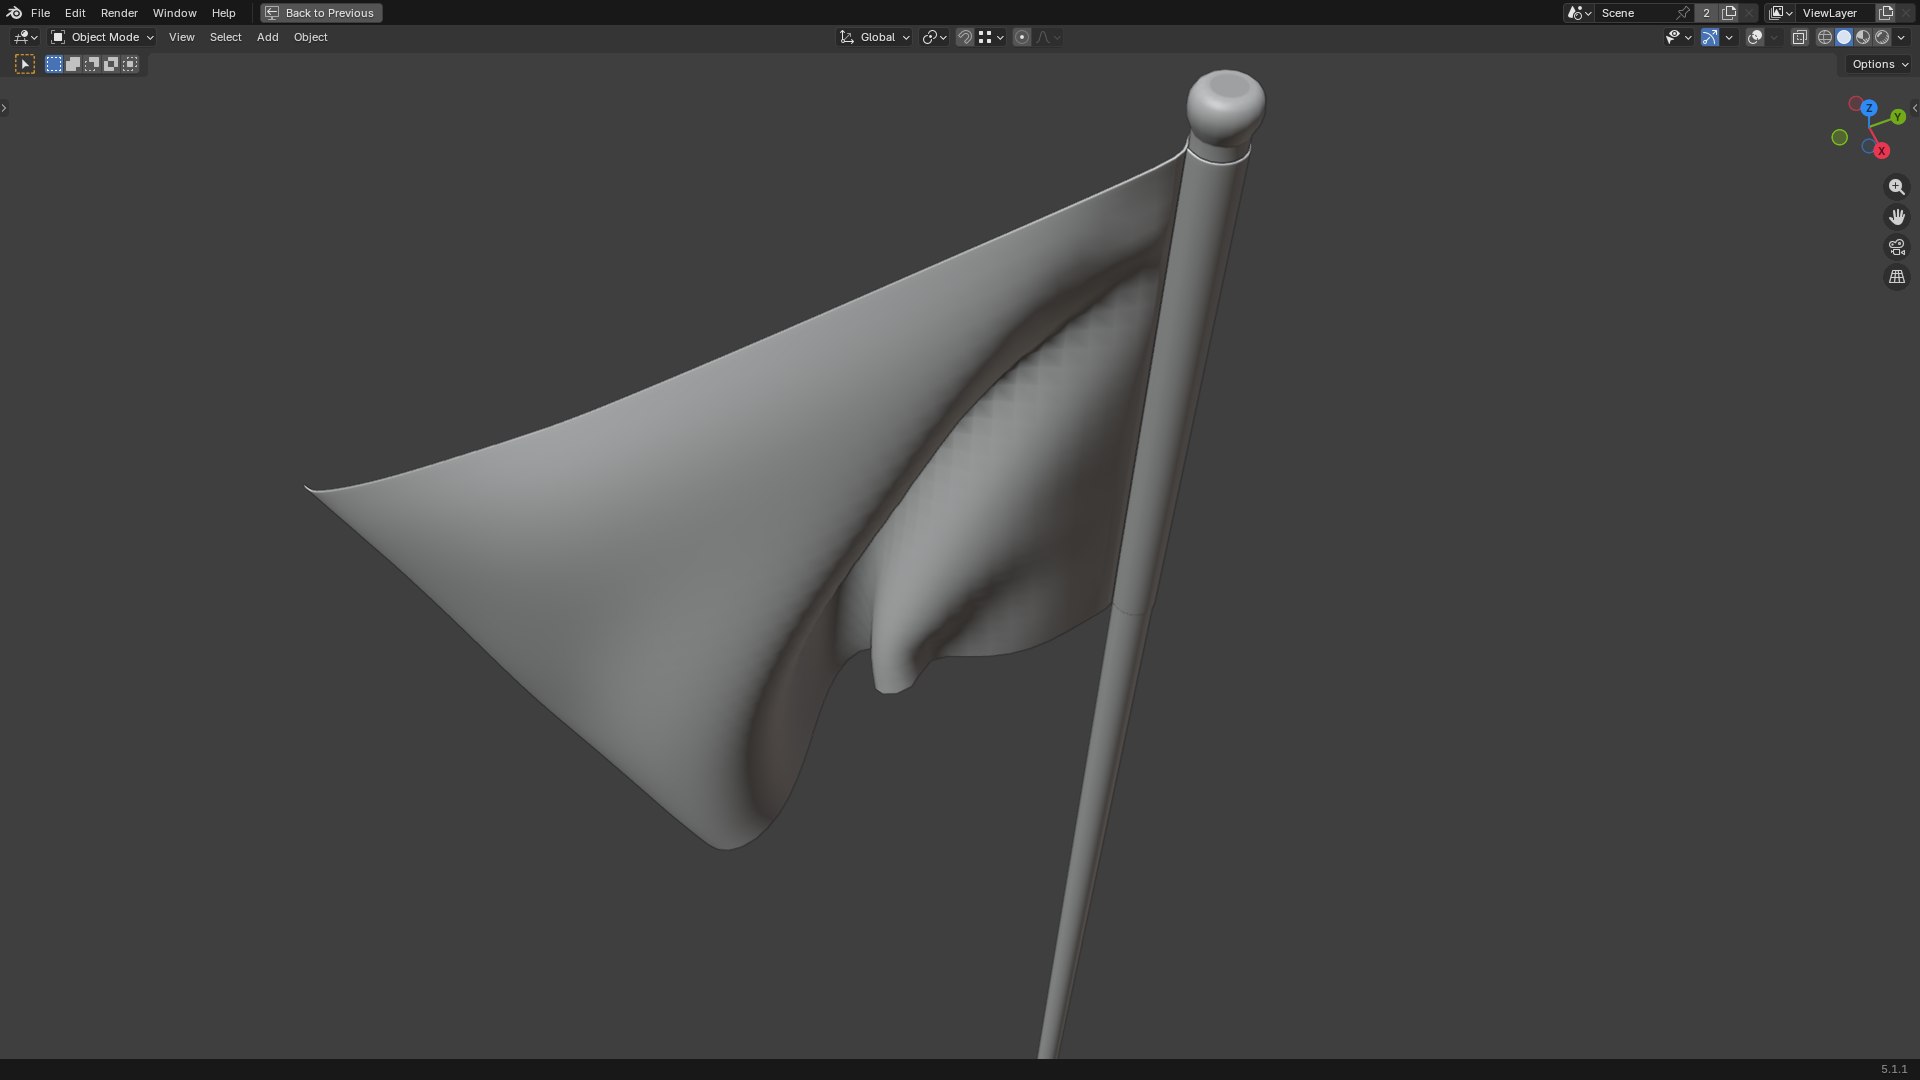The width and height of the screenshot is (1920, 1080).
Task: Toggle Proportional Editing
Action: click(1022, 37)
